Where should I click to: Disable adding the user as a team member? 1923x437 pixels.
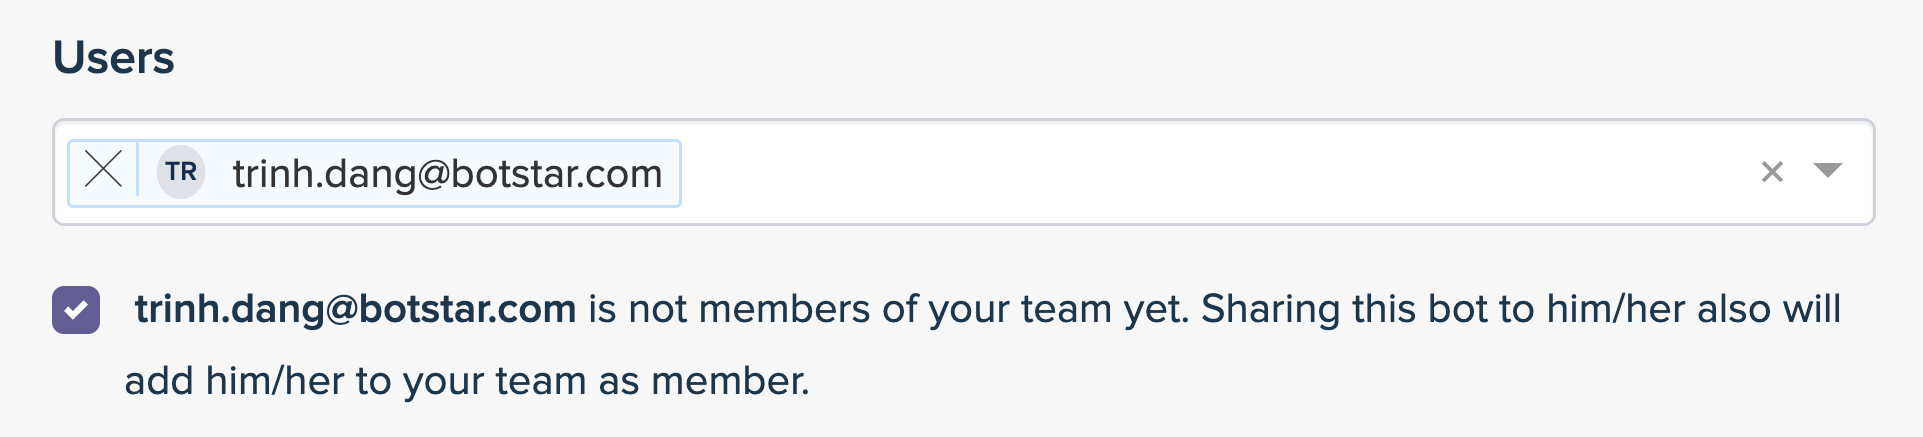(x=76, y=310)
